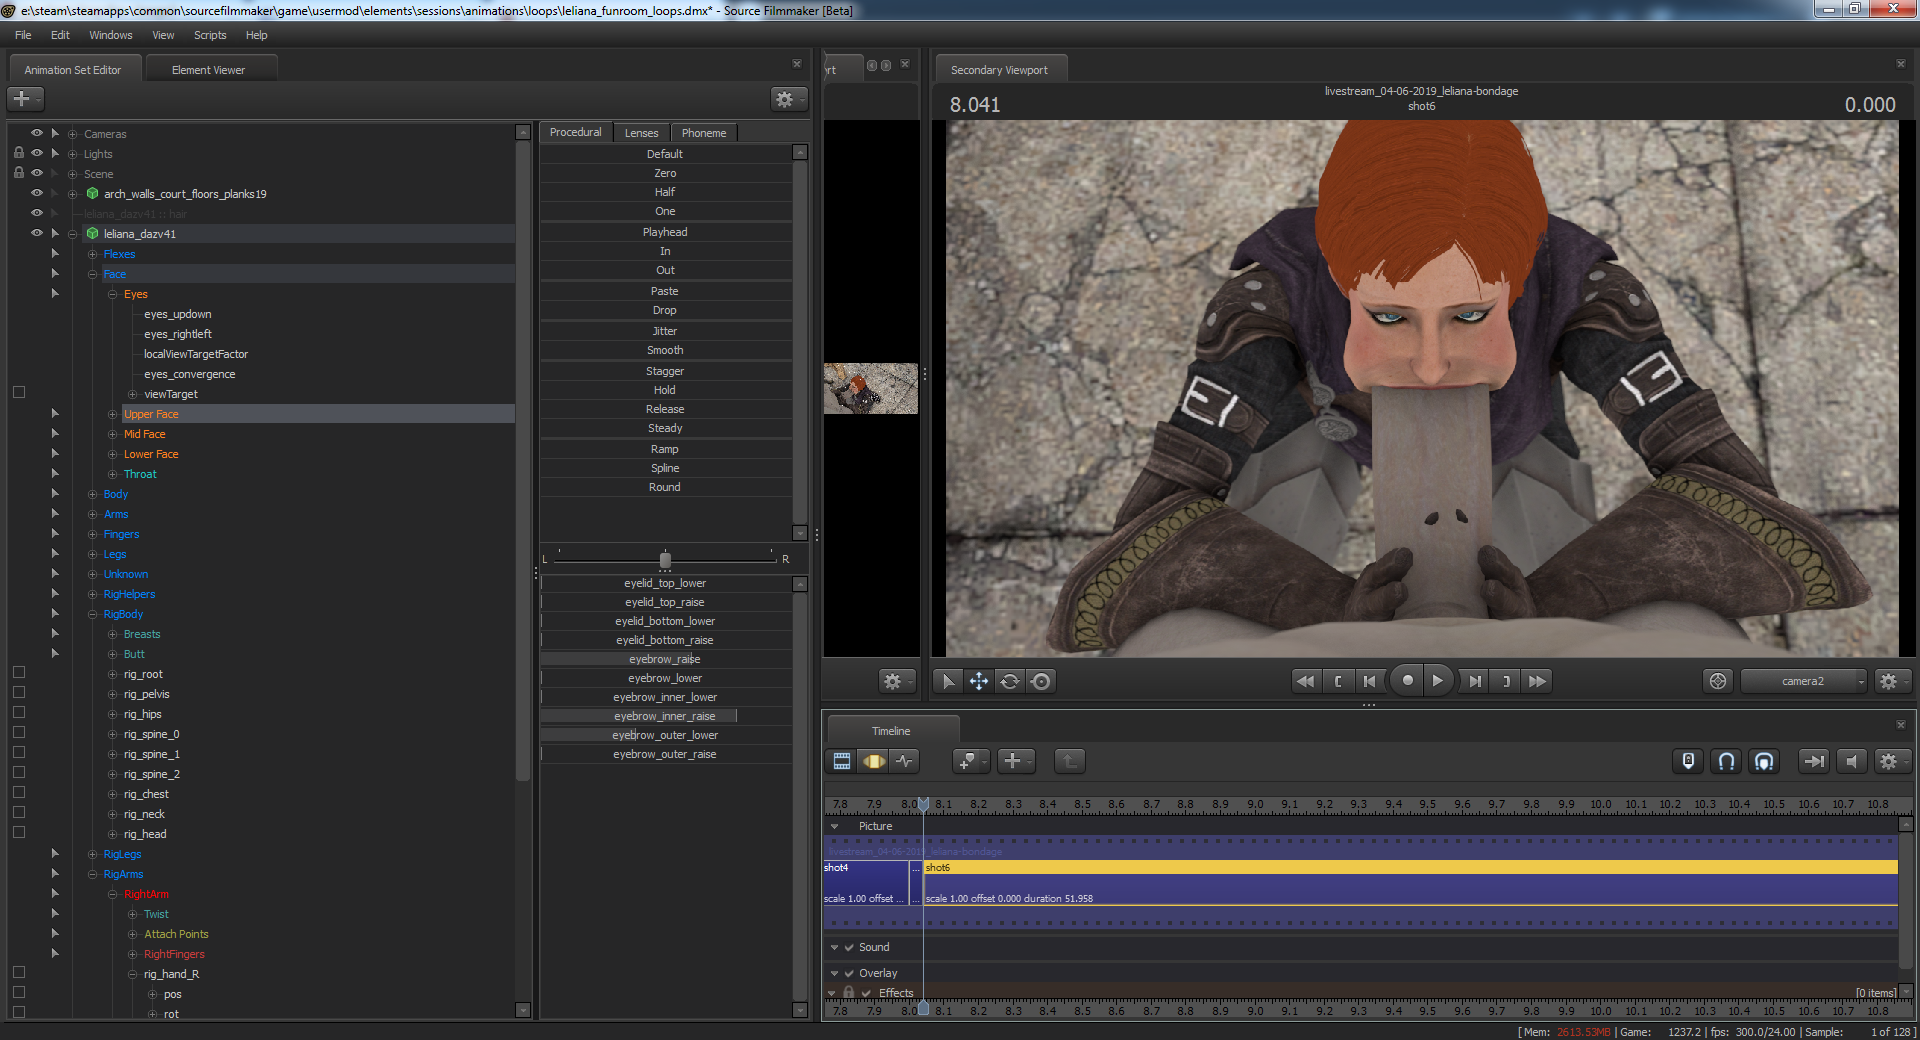
Task: Expand the Lower Face group
Action: point(112,454)
